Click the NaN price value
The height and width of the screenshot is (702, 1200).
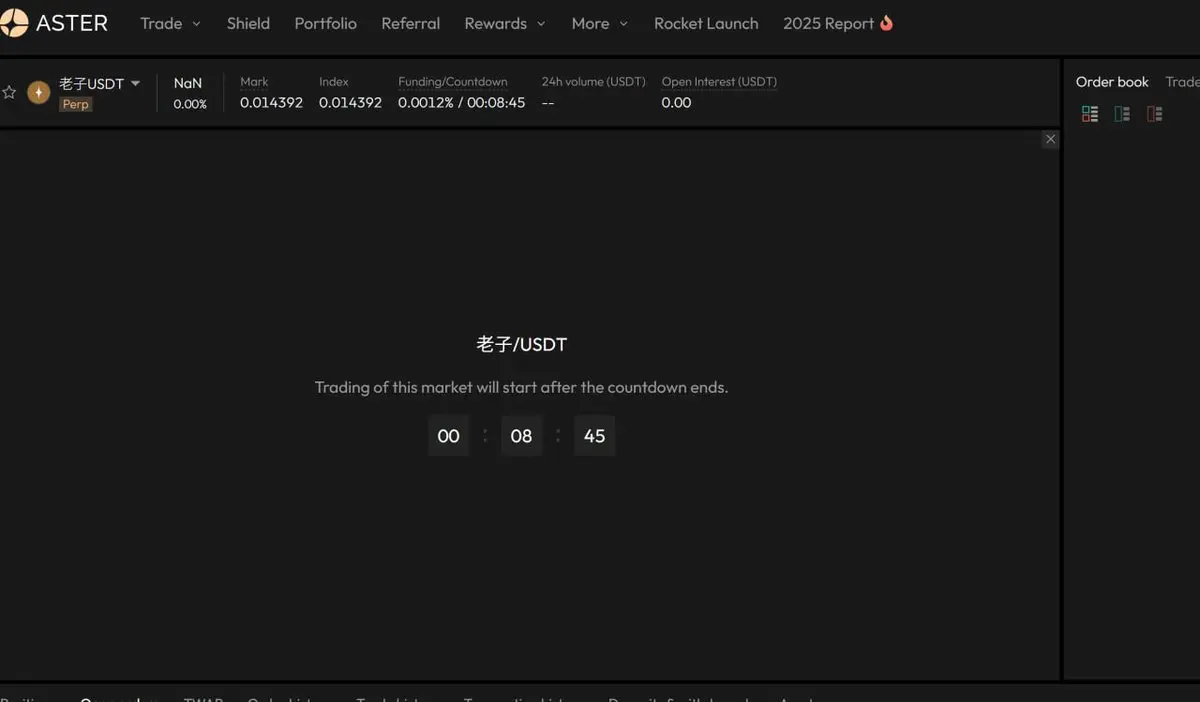coord(187,83)
